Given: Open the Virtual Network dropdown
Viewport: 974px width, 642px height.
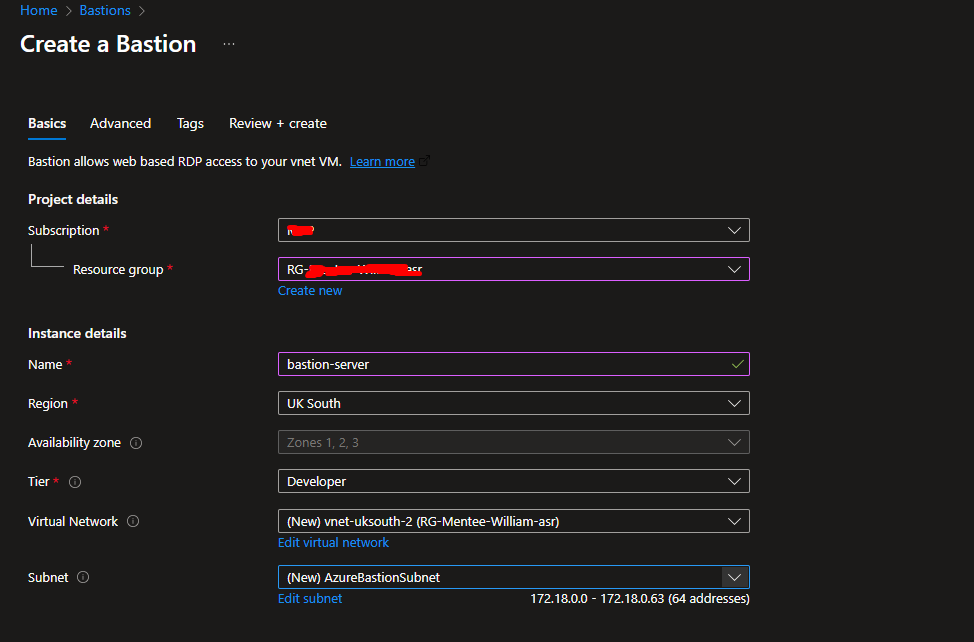Looking at the screenshot, I should [x=513, y=521].
